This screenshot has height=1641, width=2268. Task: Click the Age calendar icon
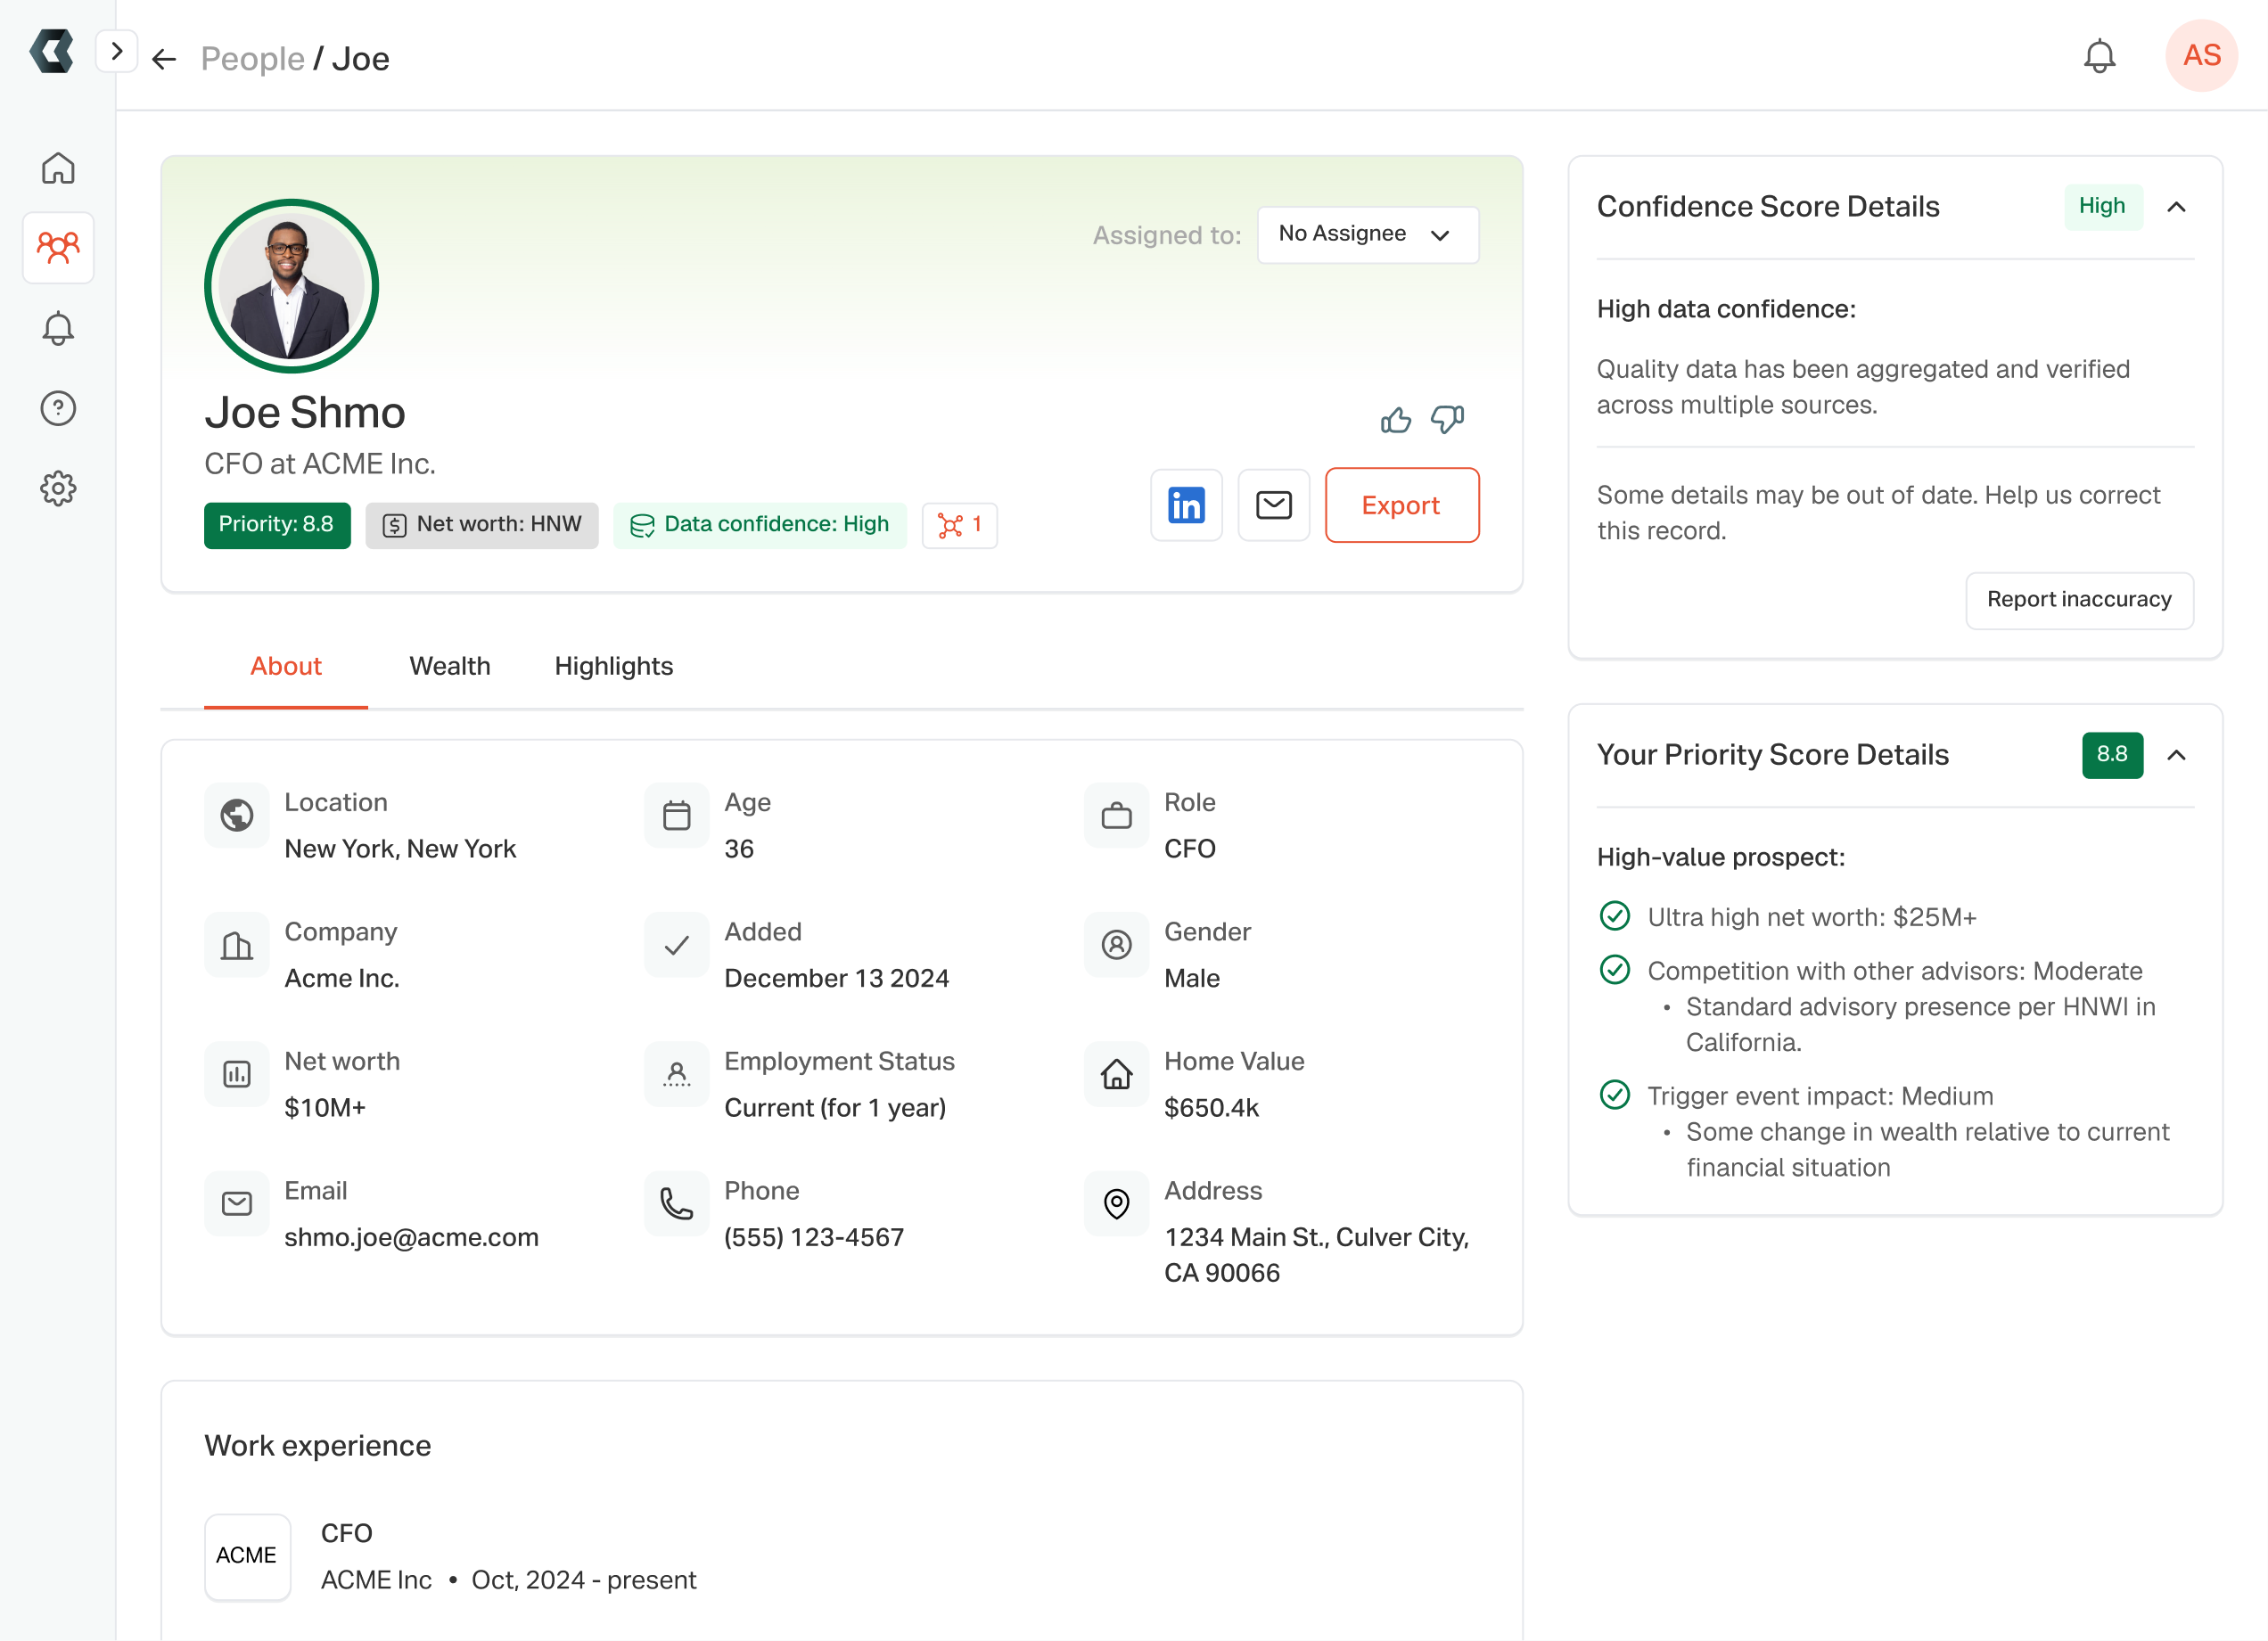[677, 816]
